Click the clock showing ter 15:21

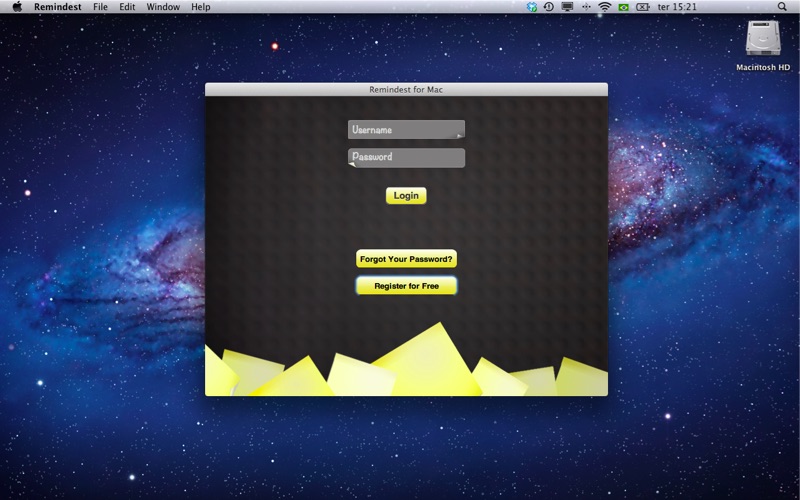pyautogui.click(x=677, y=7)
